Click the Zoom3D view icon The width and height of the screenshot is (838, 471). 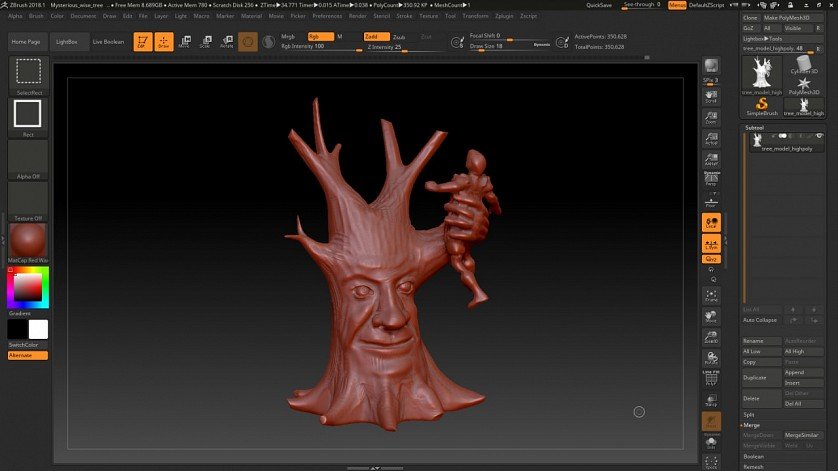coord(711,337)
